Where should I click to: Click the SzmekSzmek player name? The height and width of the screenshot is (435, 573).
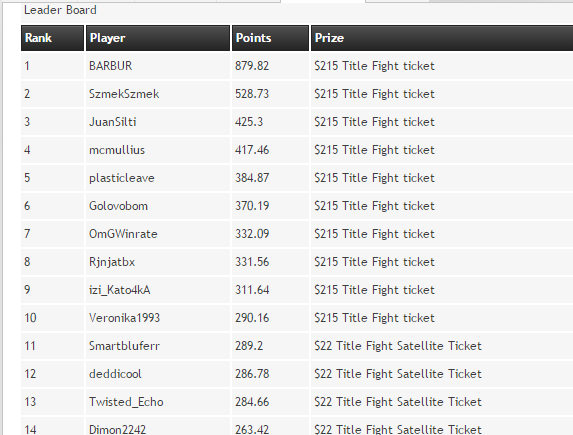tap(124, 94)
